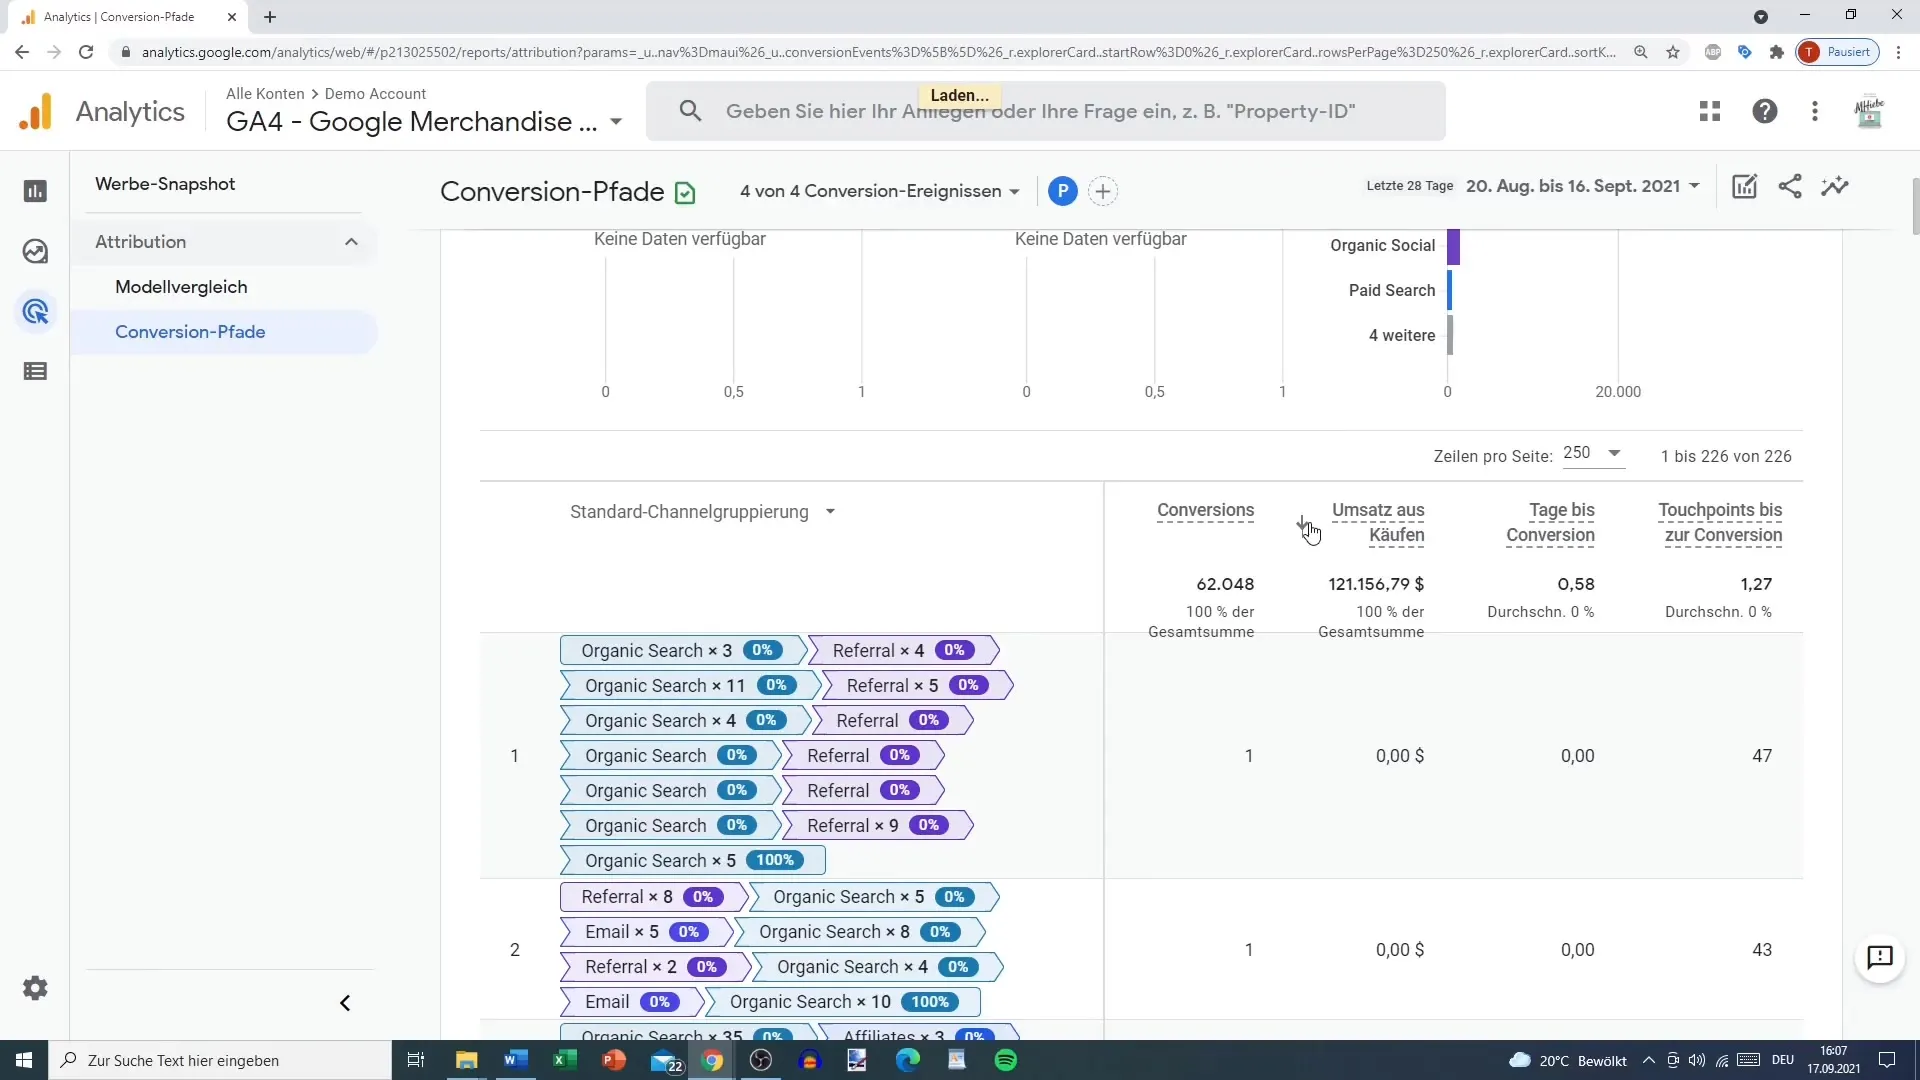
Task: Click the Attribution navigation icon in sidebar
Action: coord(36,311)
